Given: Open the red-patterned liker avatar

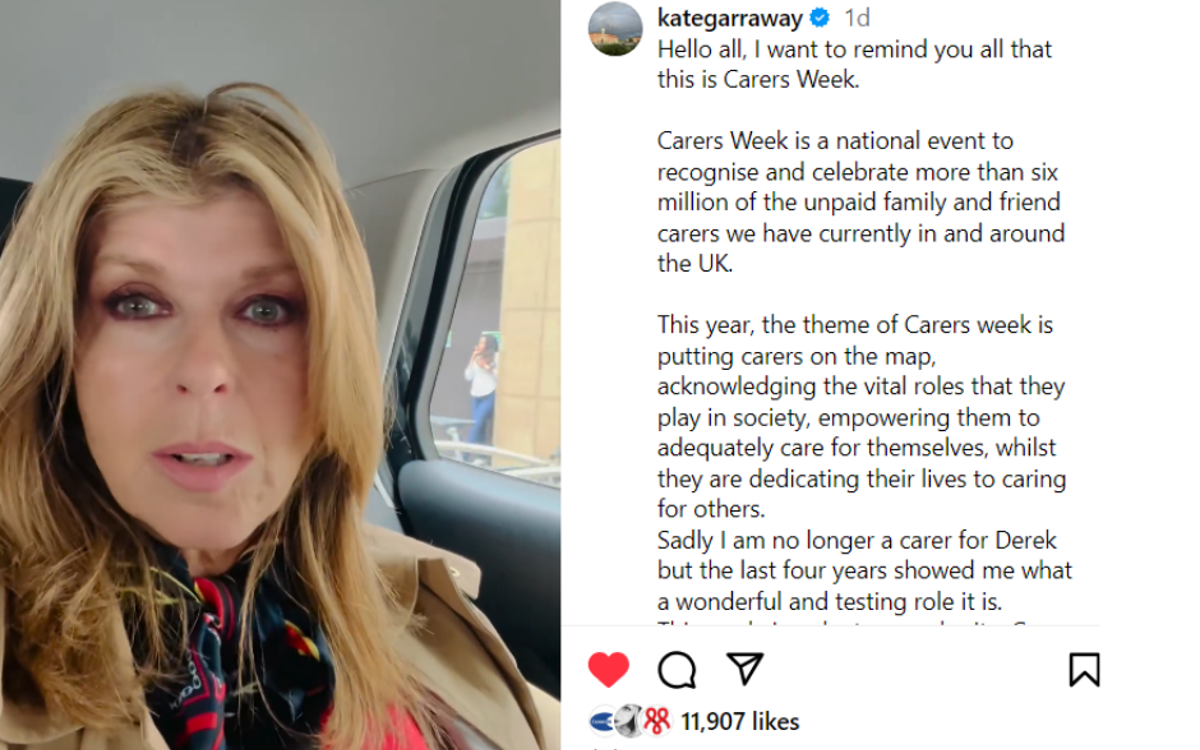Looking at the screenshot, I should coord(656,721).
